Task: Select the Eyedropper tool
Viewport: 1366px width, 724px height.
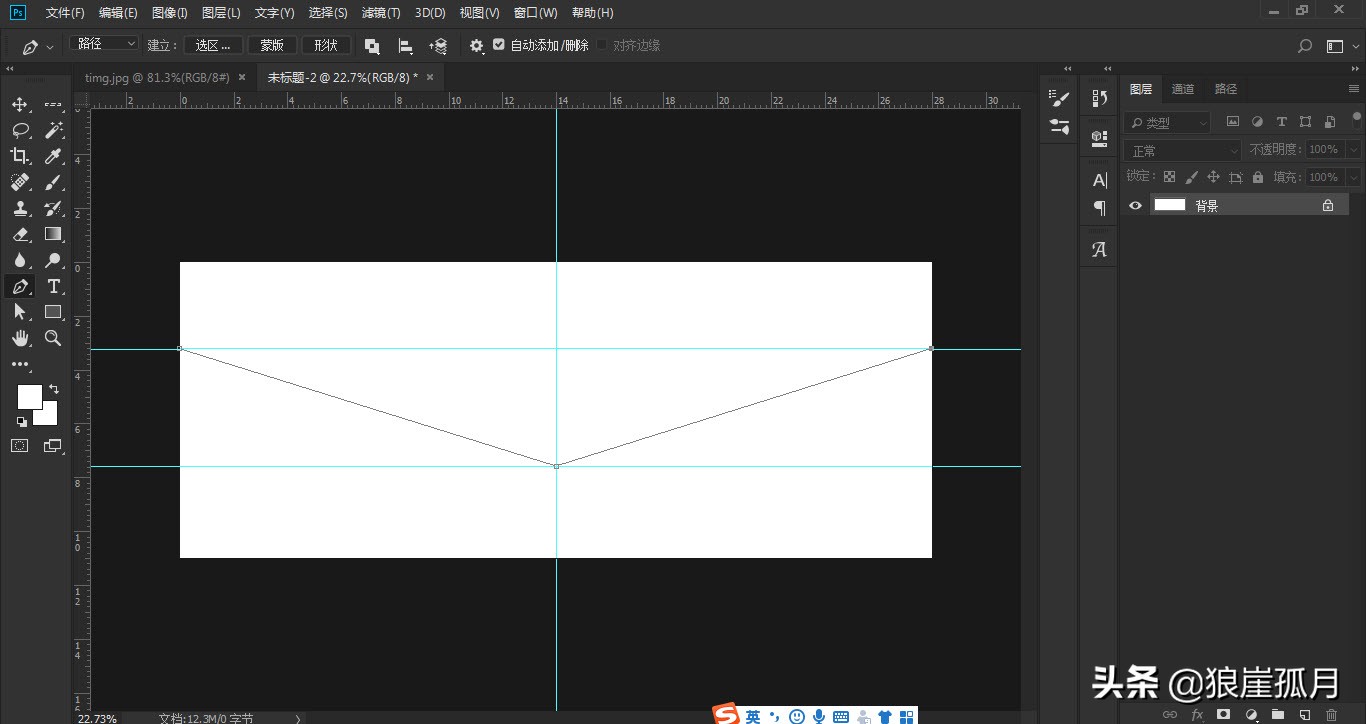Action: click(x=54, y=156)
